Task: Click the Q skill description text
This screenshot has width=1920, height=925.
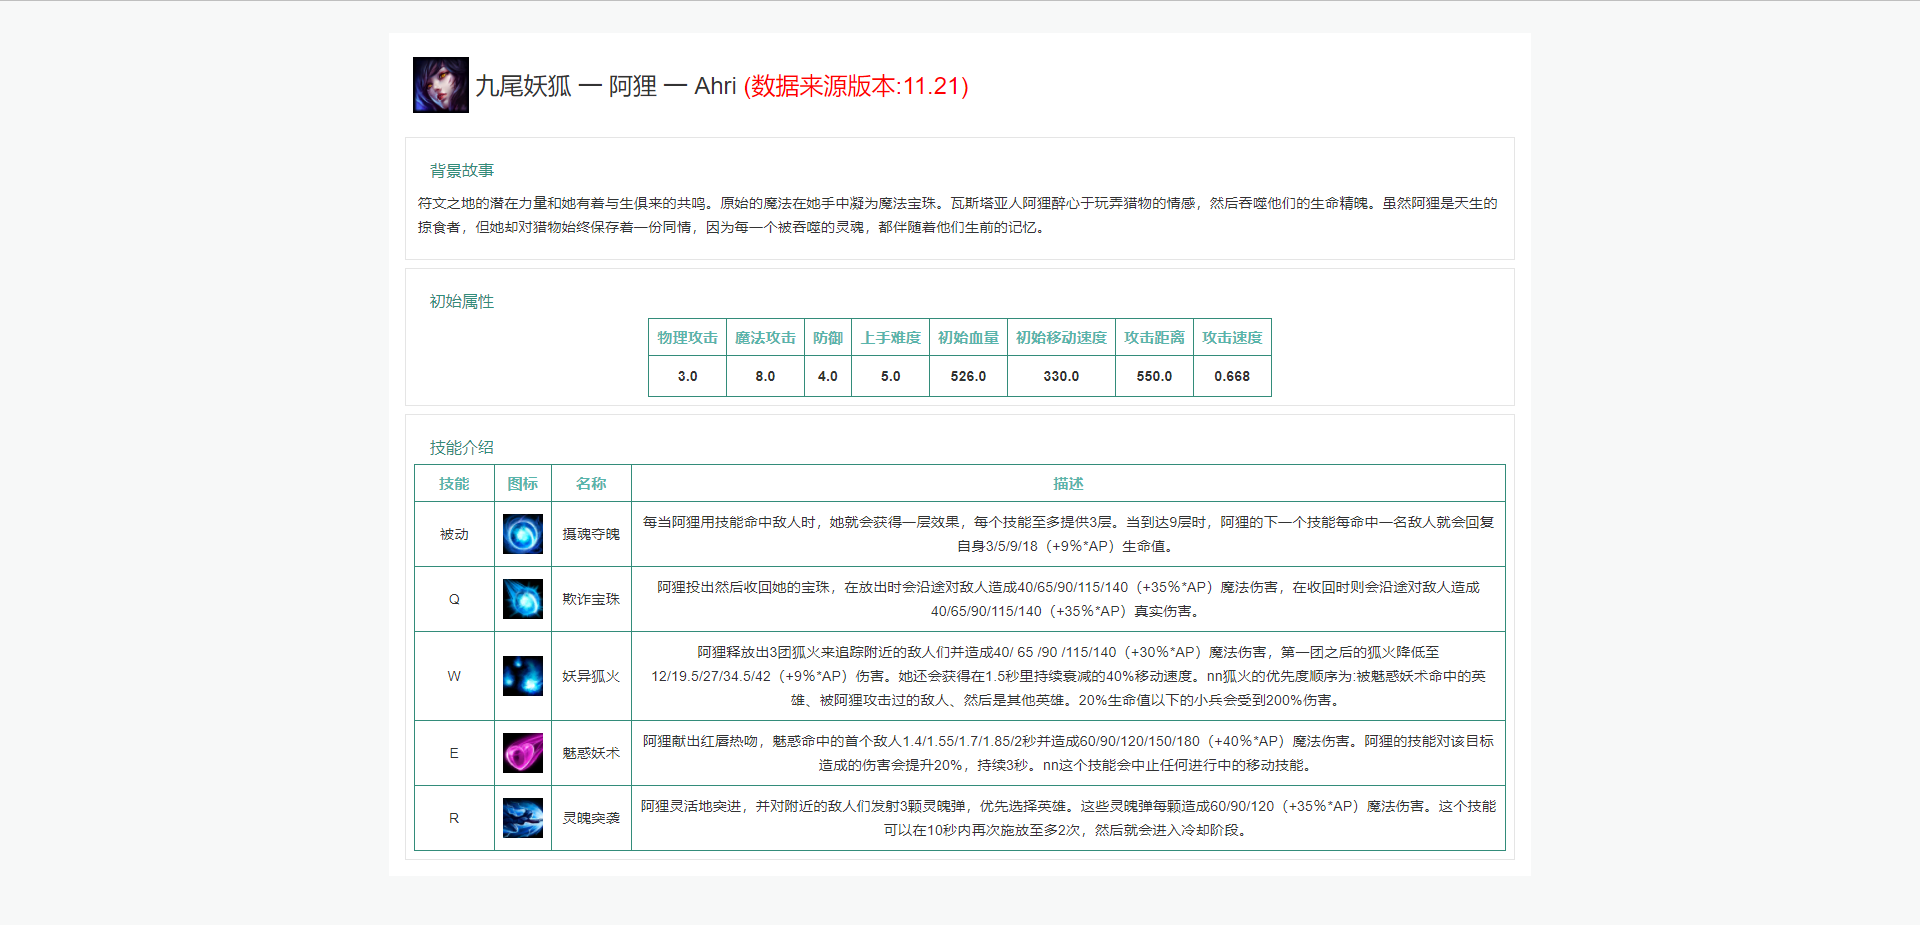Action: [x=1068, y=599]
